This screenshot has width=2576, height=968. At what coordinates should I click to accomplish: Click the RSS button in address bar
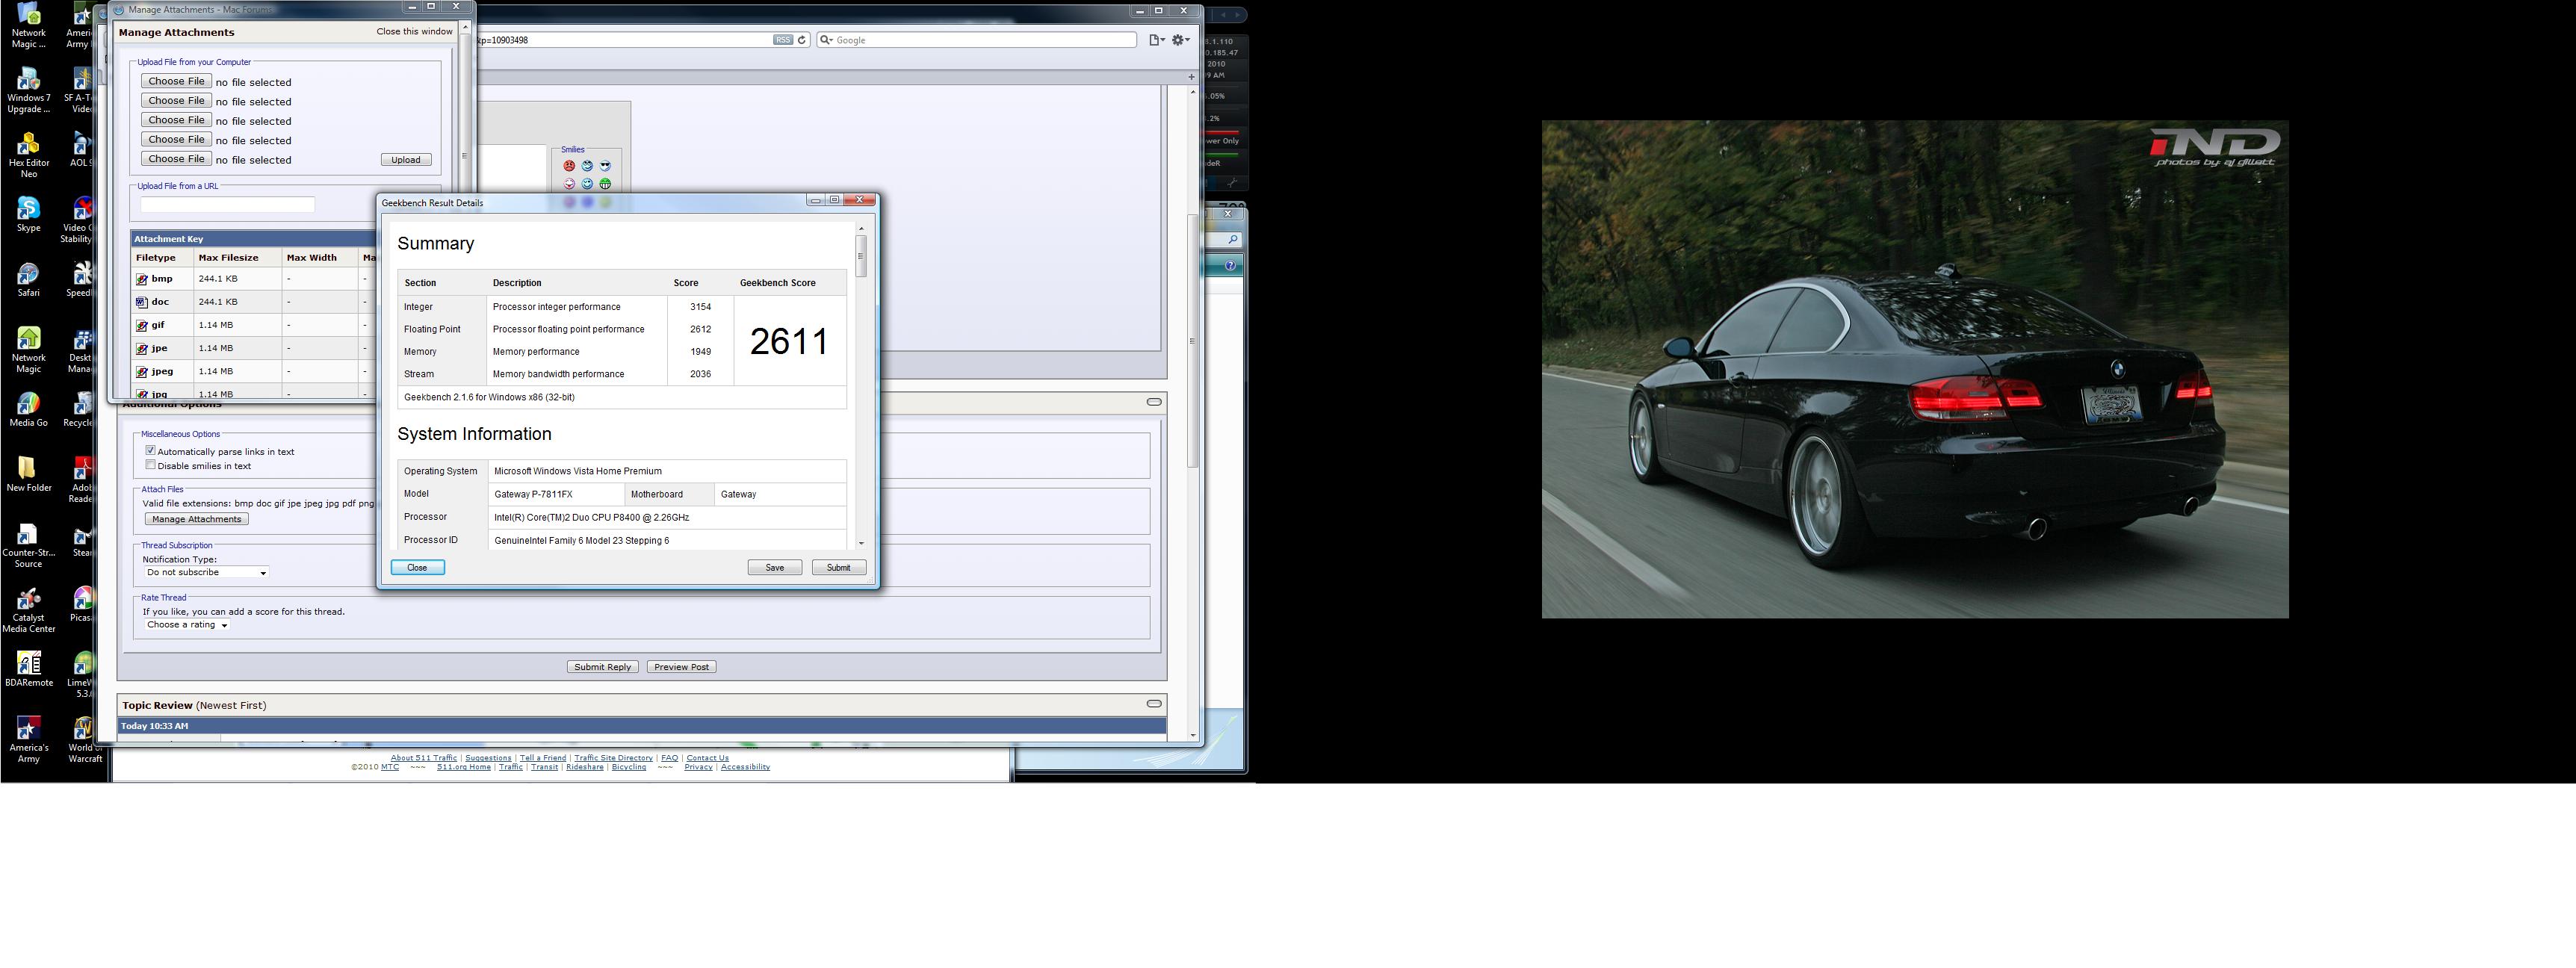coord(783,40)
